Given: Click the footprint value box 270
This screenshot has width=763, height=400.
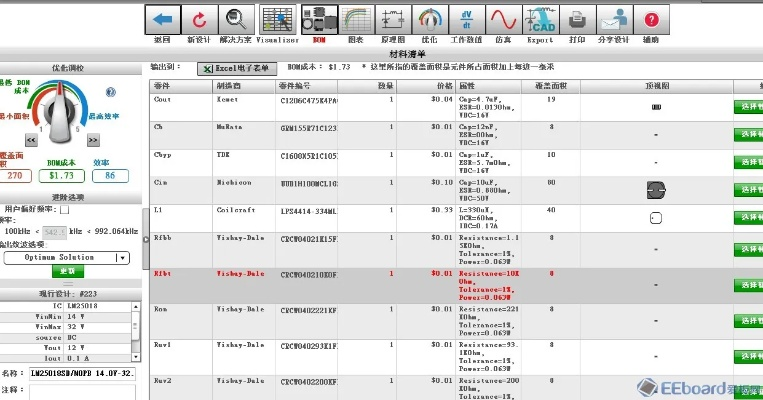Looking at the screenshot, I should [15, 176].
